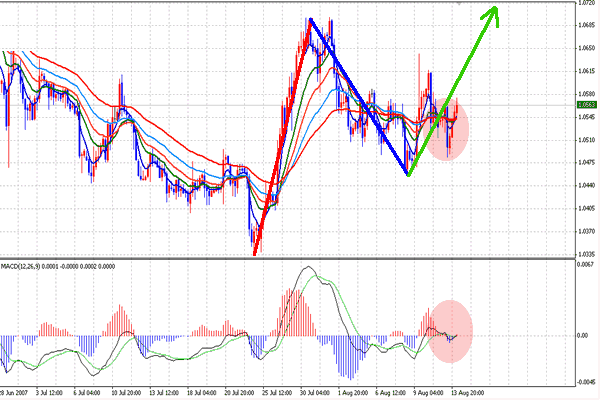Click the green current price tag on the price axis
This screenshot has height=400, width=600.
click(x=587, y=105)
